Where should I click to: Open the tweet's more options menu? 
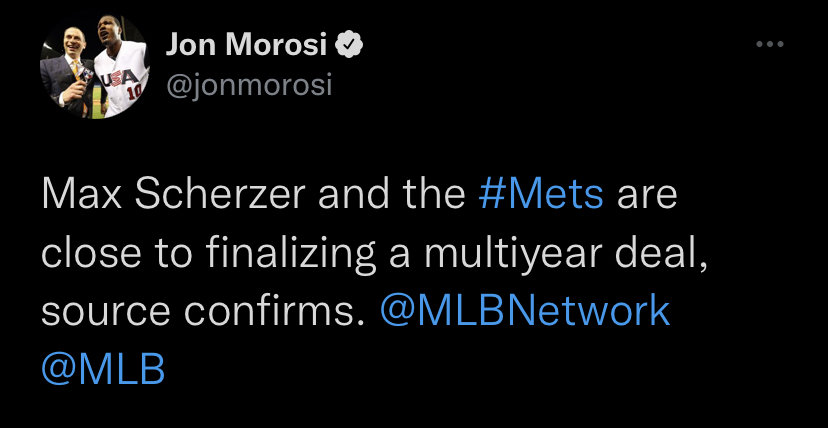tap(768, 45)
